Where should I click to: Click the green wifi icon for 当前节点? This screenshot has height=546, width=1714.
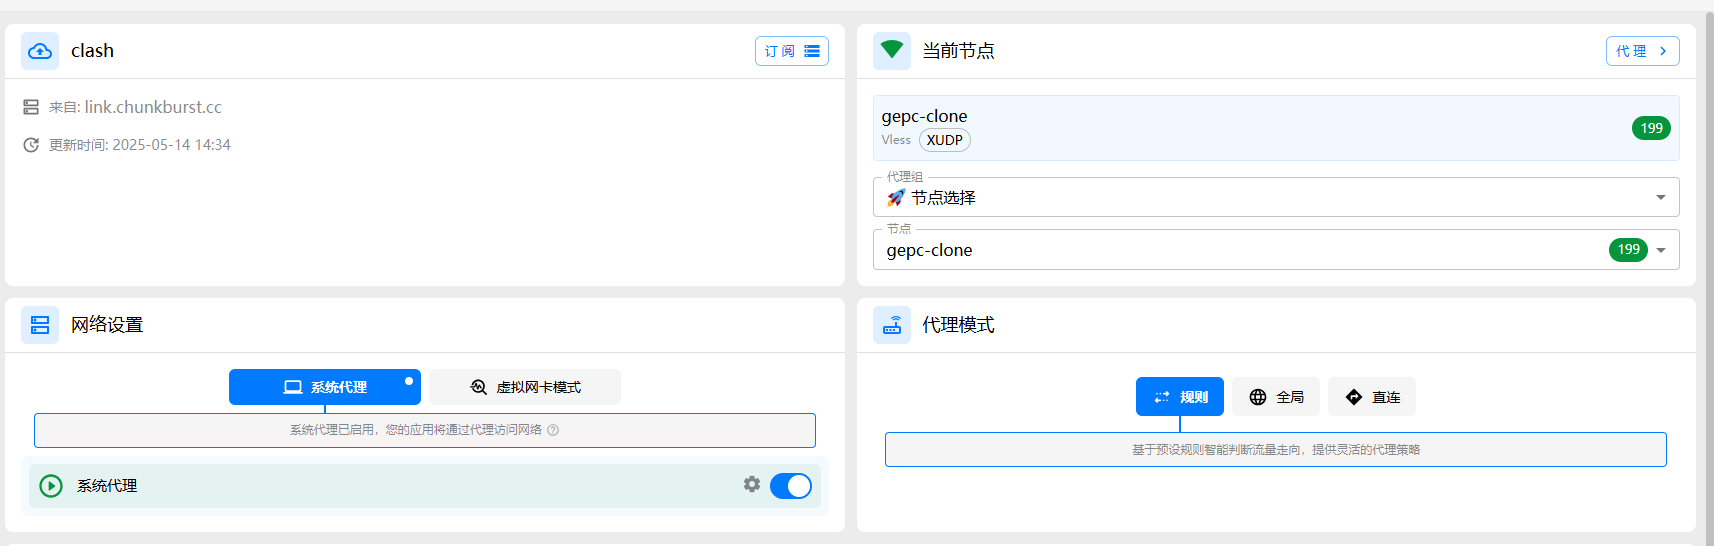click(x=892, y=50)
